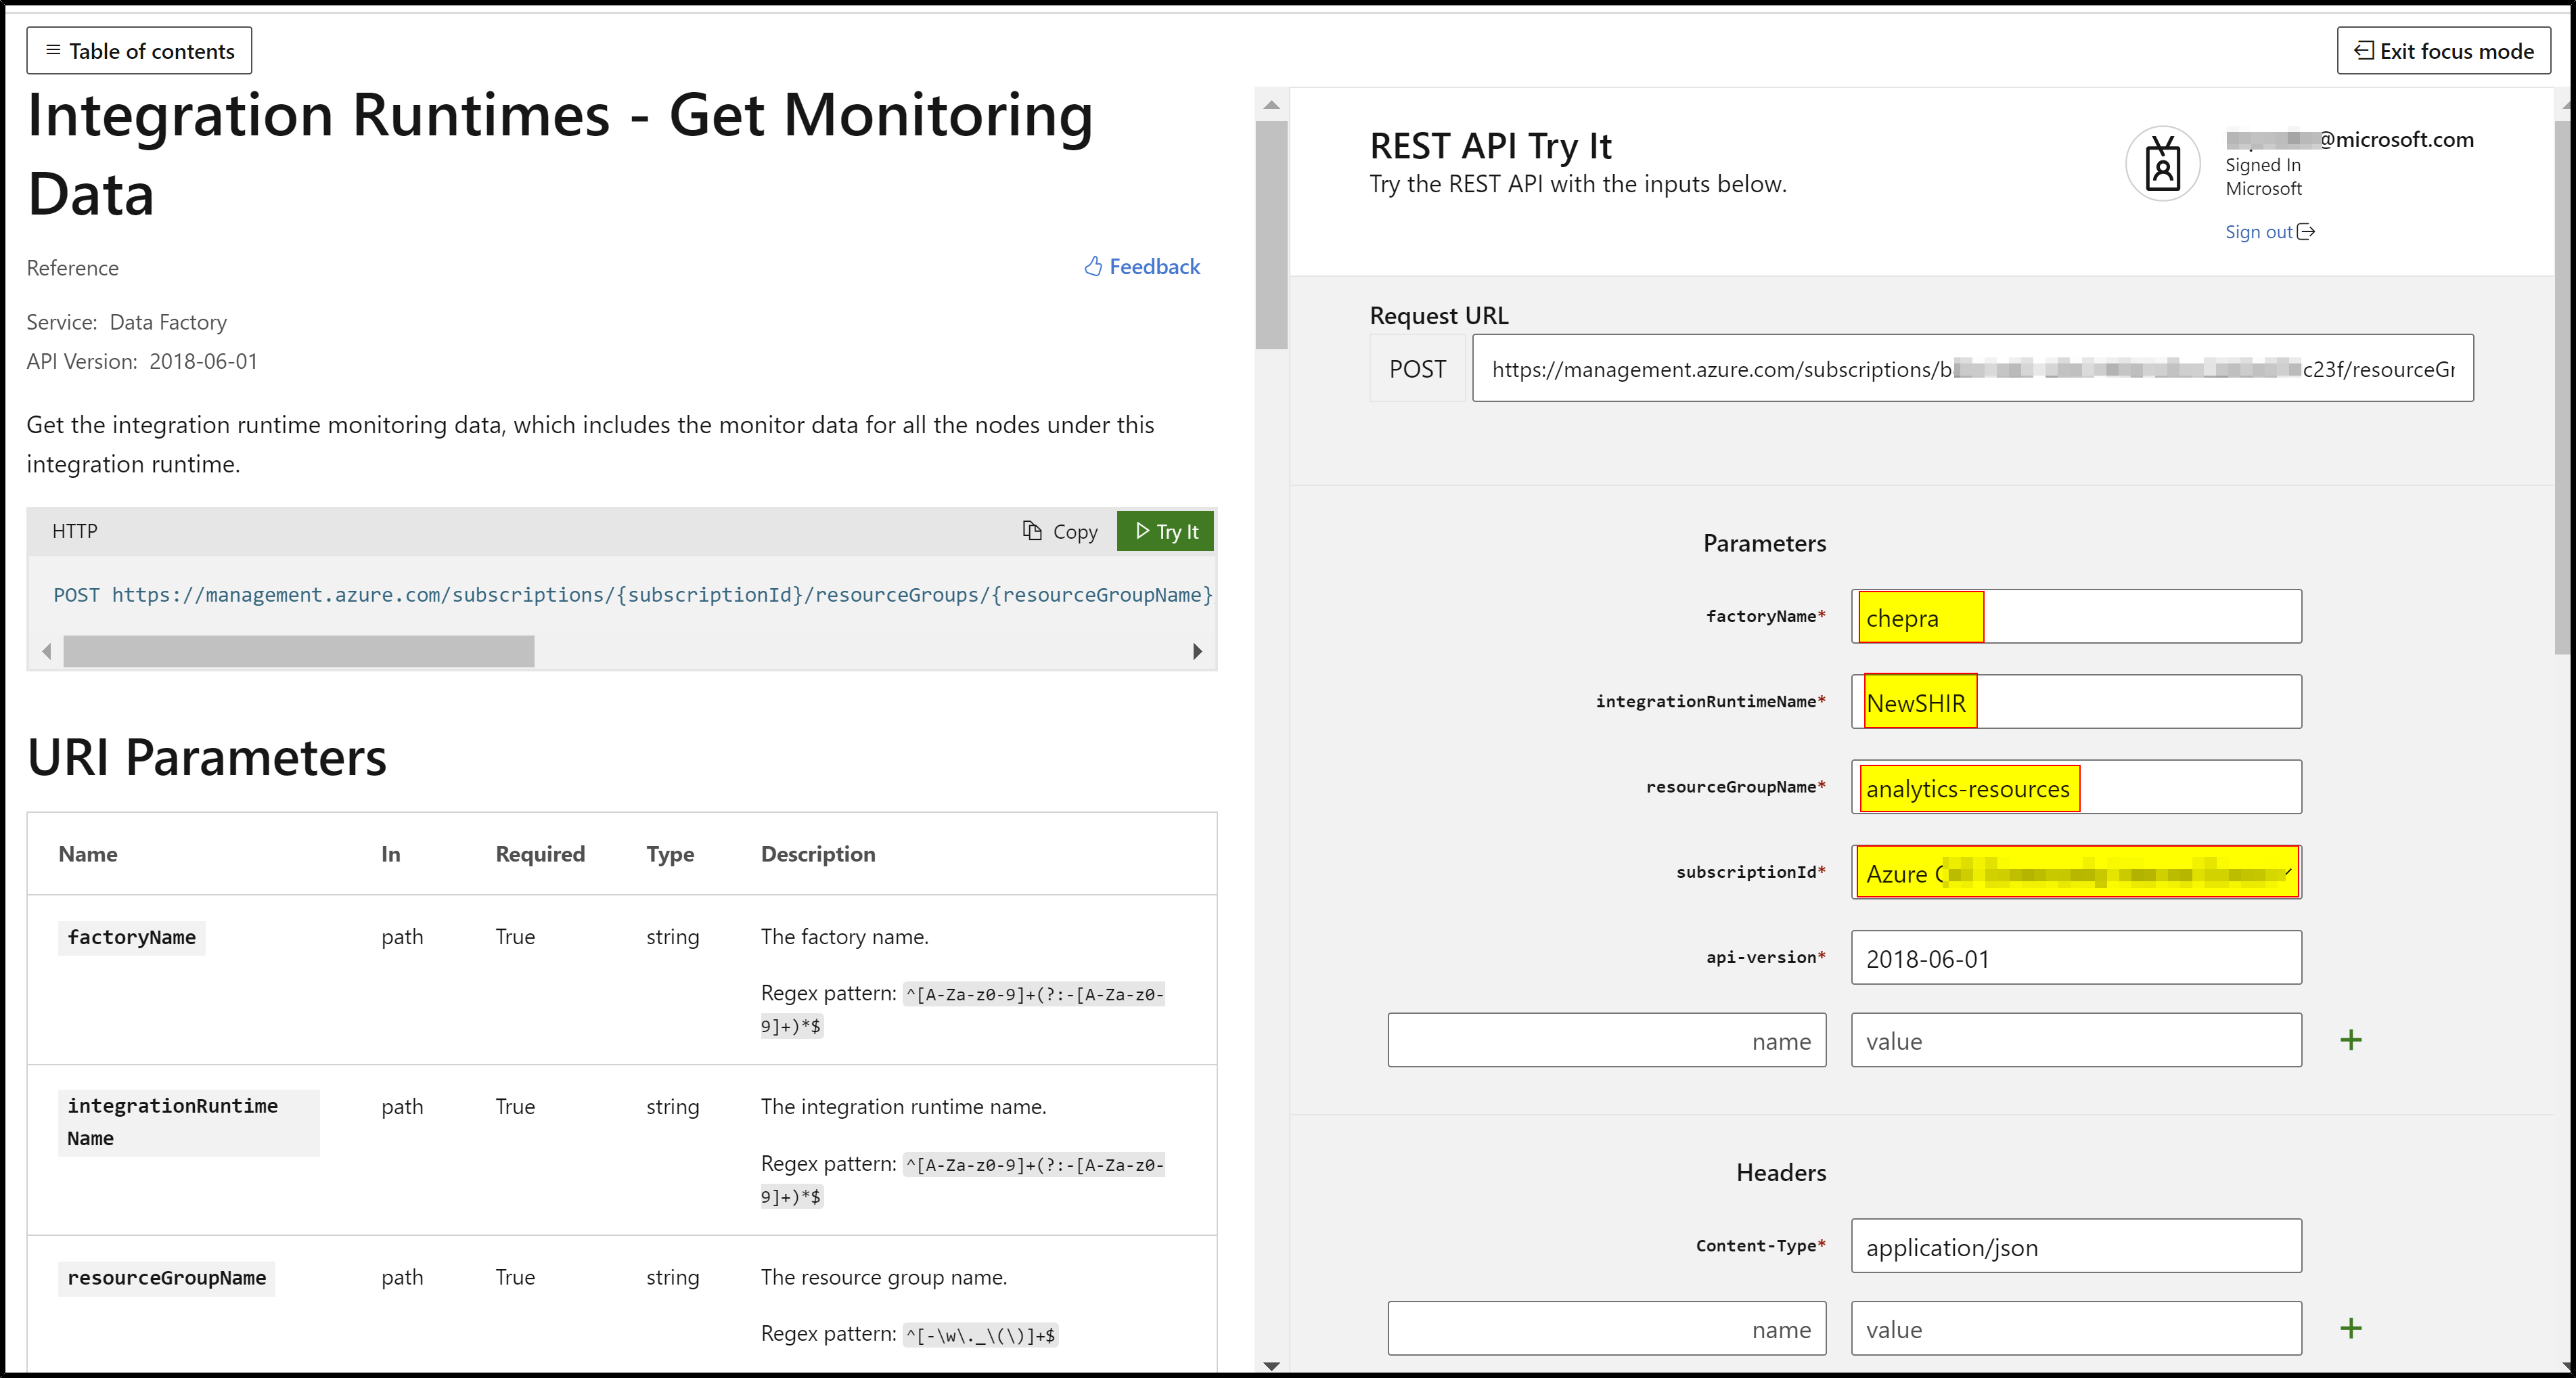Image resolution: width=2576 pixels, height=1378 pixels.
Task: Click the factoryName table cell
Action: pyautogui.click(x=131, y=937)
